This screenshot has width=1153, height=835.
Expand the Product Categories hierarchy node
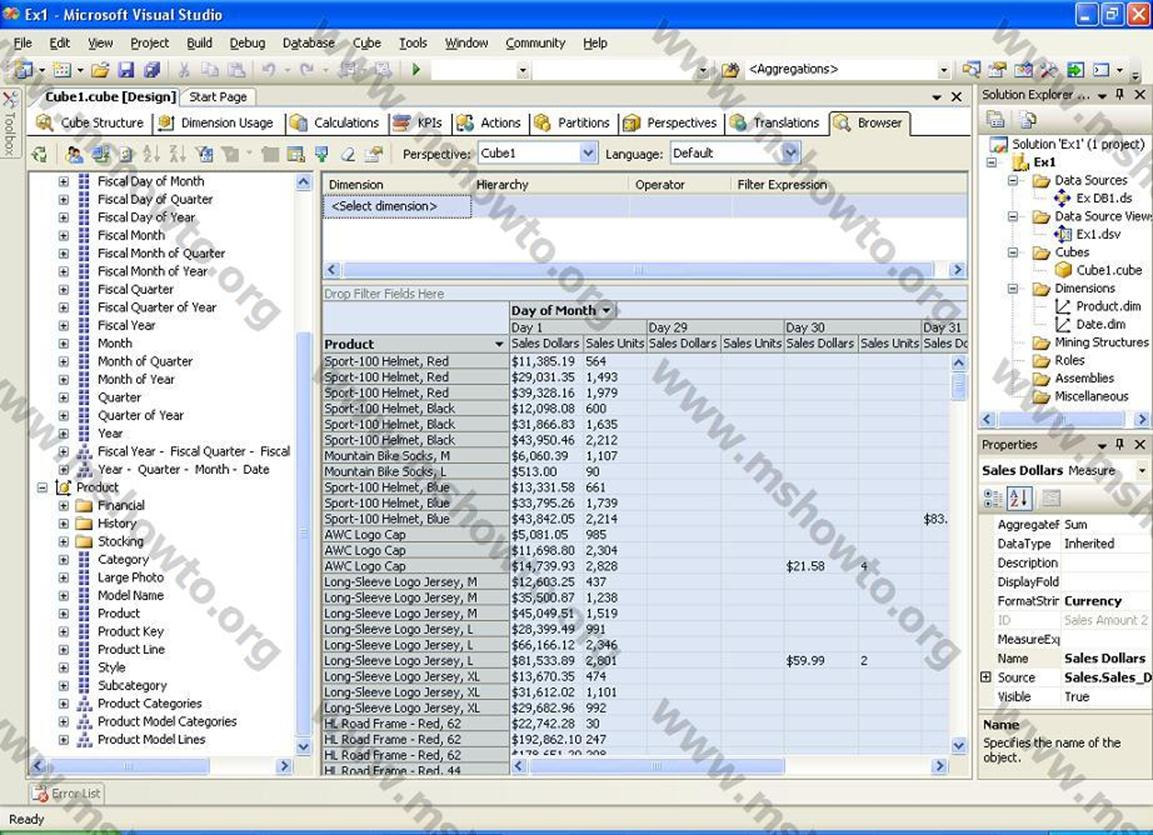point(64,704)
